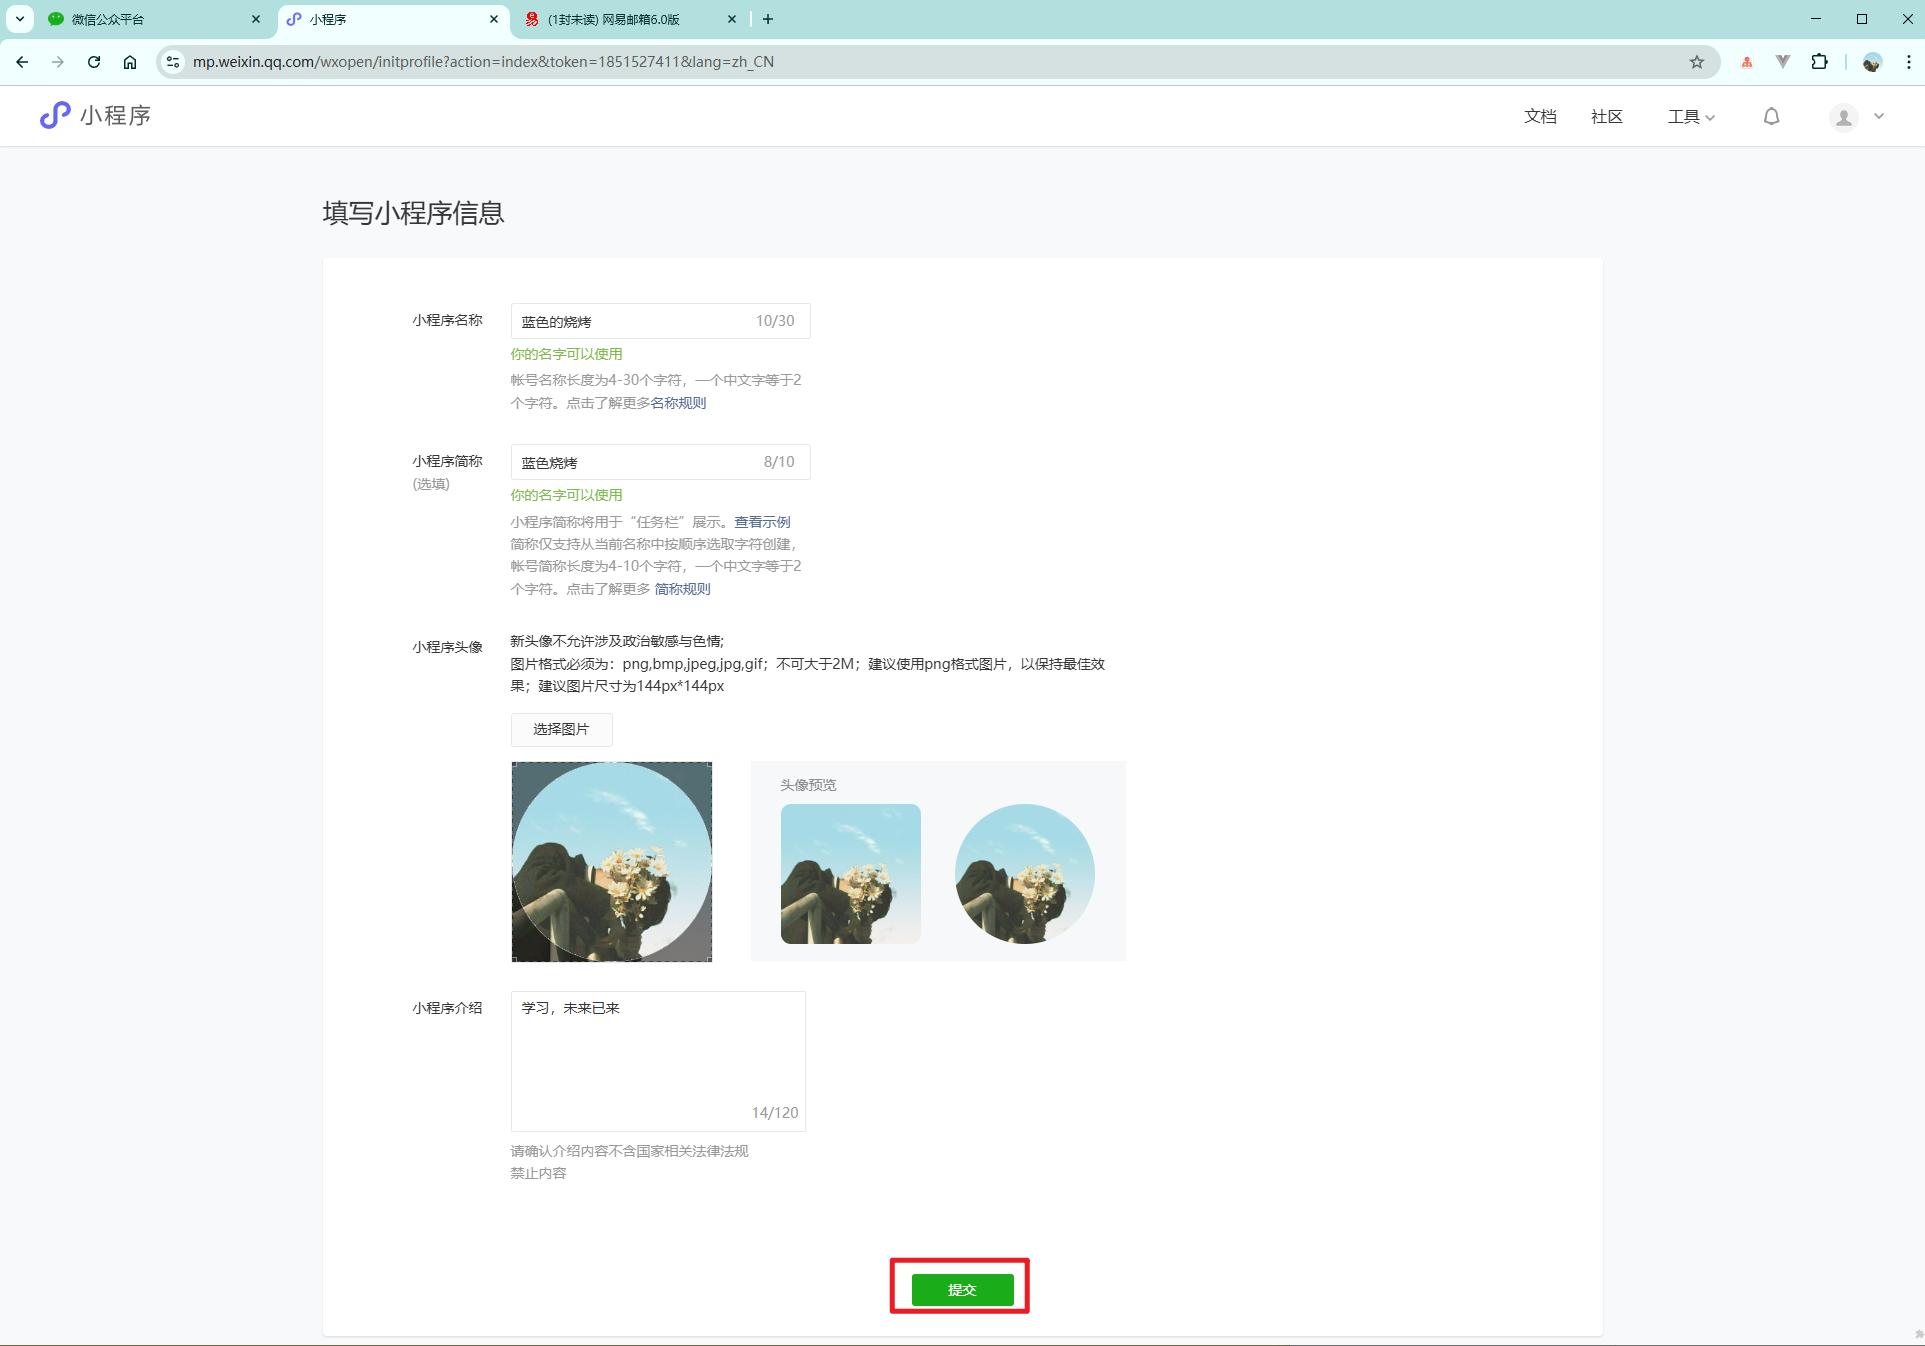Open the user account avatar menu
This screenshot has height=1346, width=1925.
tap(1843, 117)
